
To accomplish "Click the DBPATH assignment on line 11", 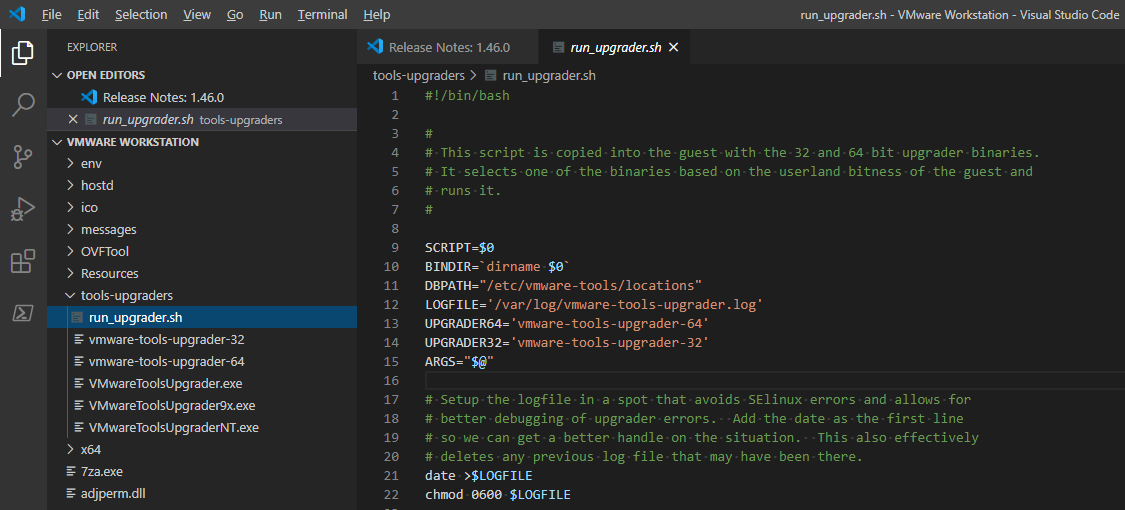I will coord(563,285).
